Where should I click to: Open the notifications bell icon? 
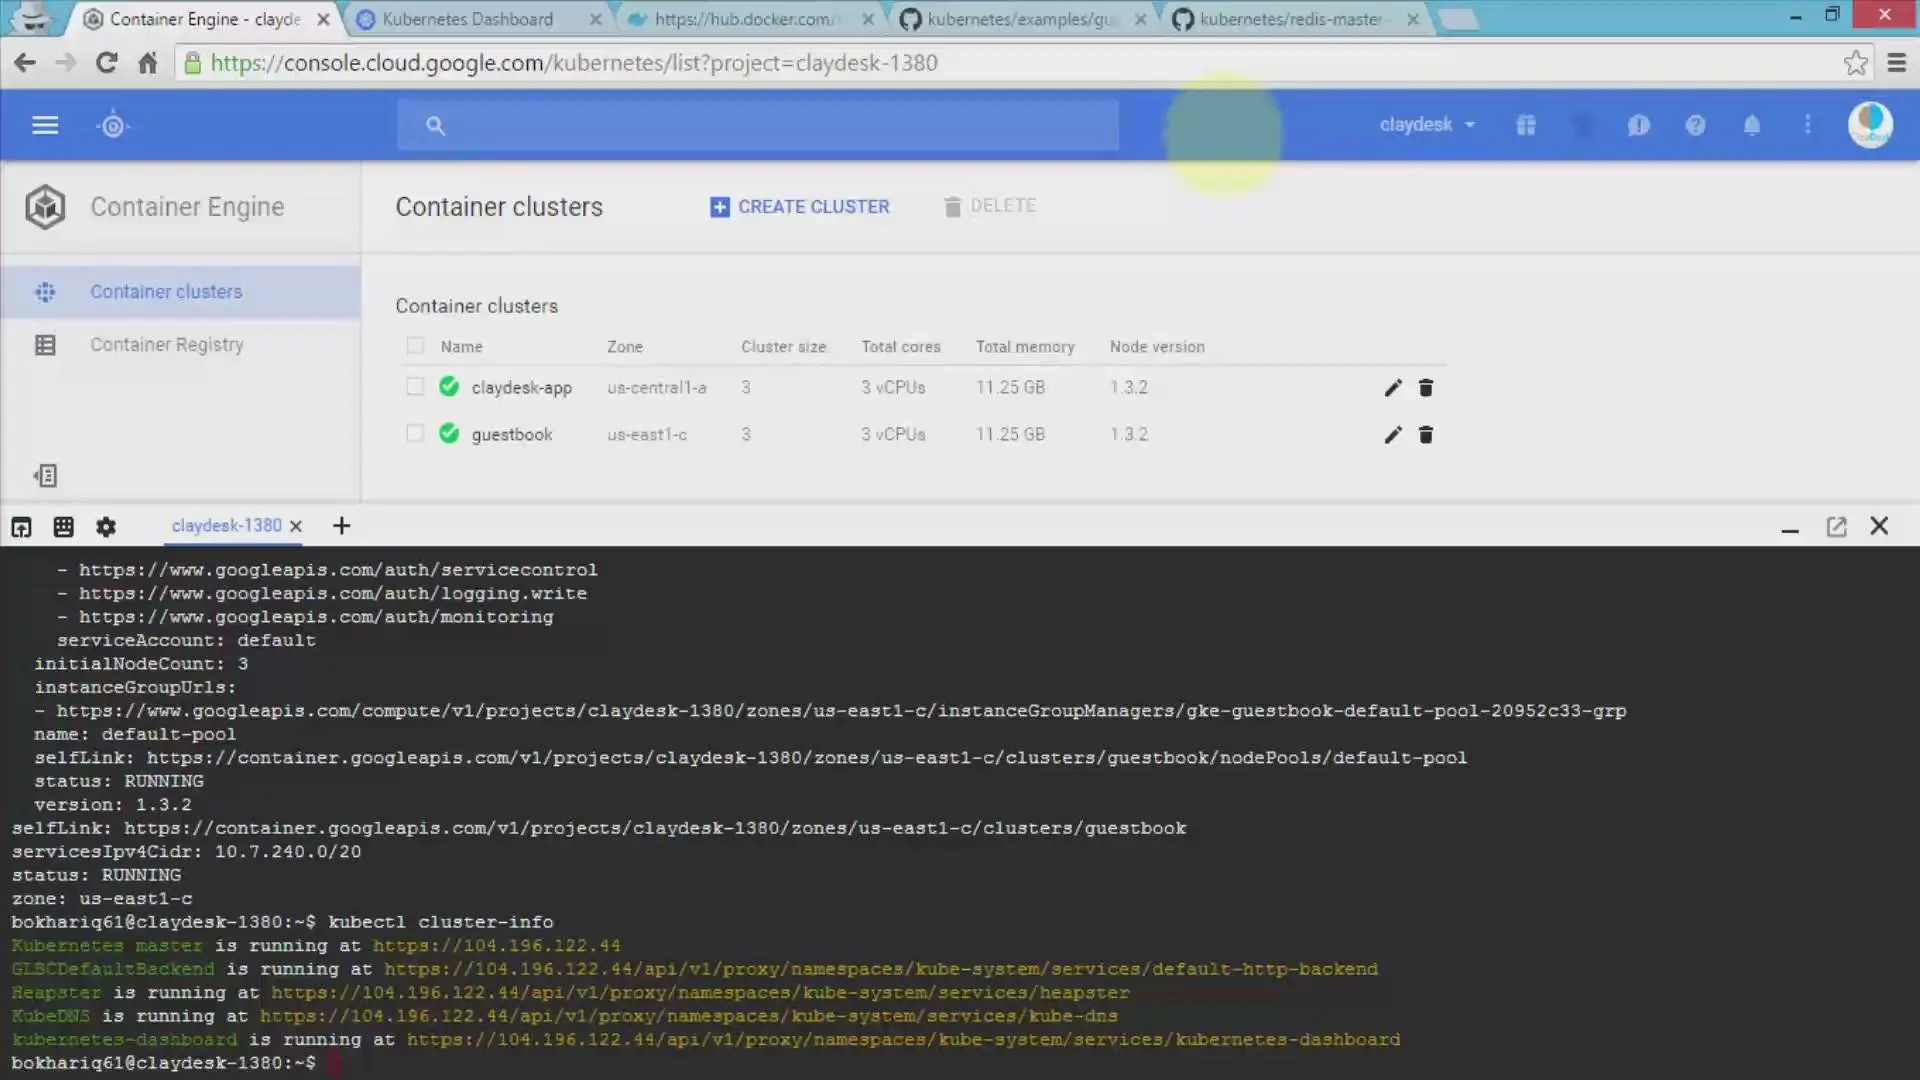[x=1752, y=125]
